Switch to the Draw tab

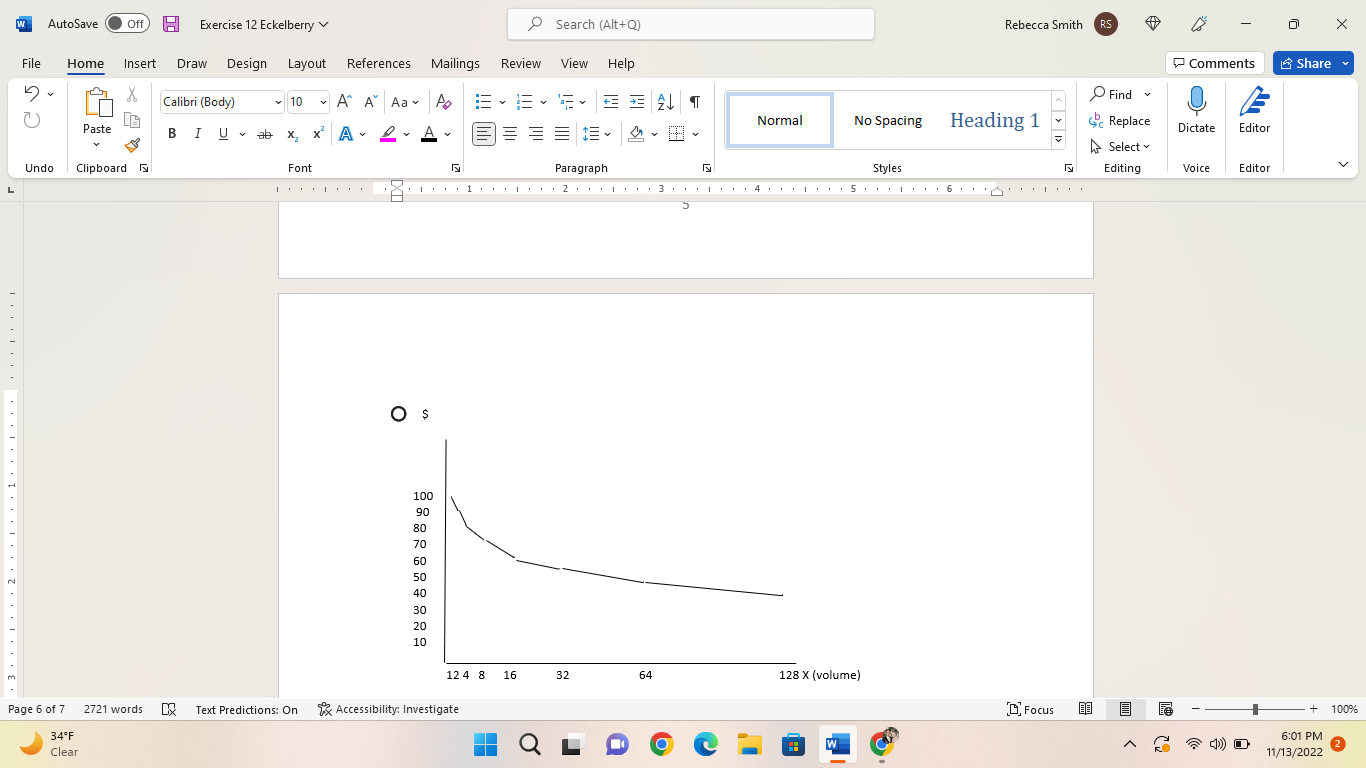(x=192, y=63)
